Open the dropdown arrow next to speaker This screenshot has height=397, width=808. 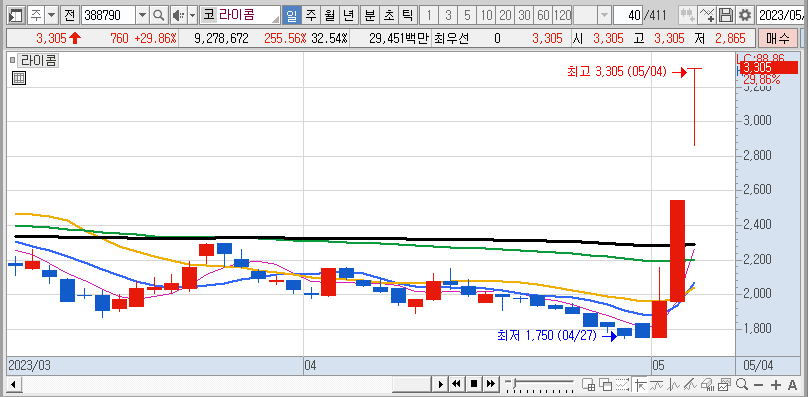pyautogui.click(x=192, y=15)
